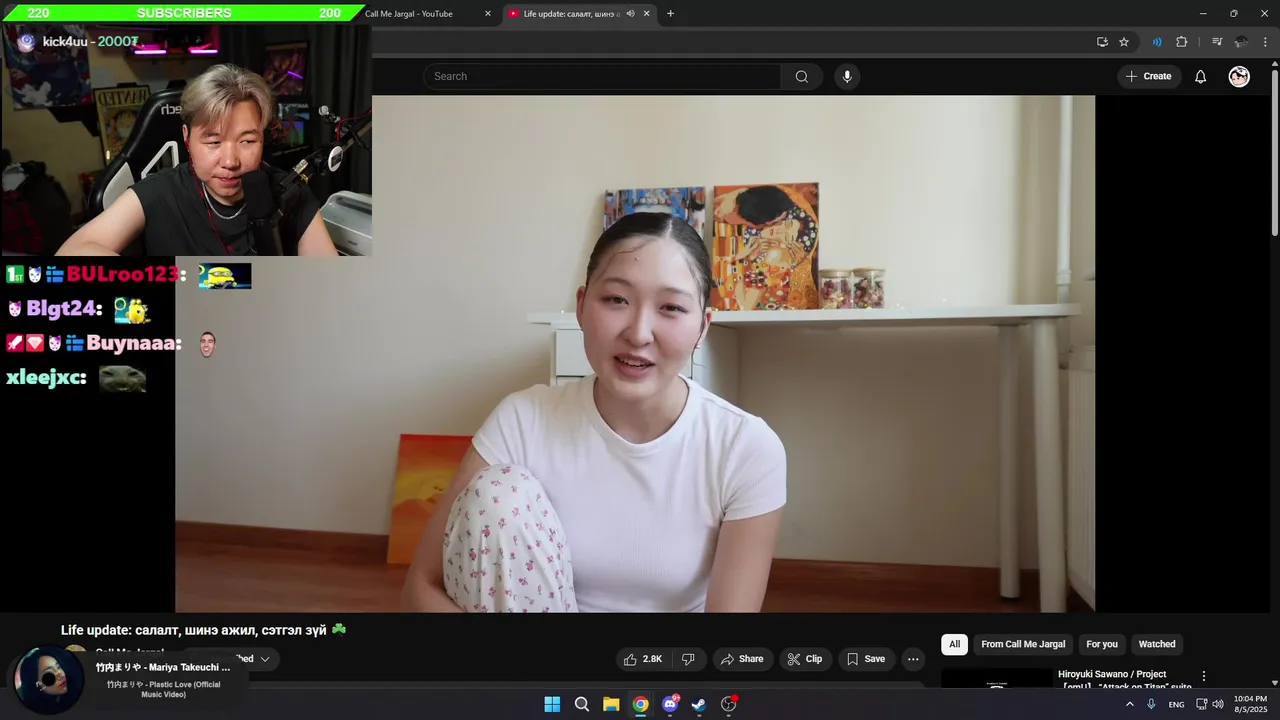Image resolution: width=1280 pixels, height=720 pixels.
Task: Bookmark this page with the star
Action: click(x=1124, y=42)
